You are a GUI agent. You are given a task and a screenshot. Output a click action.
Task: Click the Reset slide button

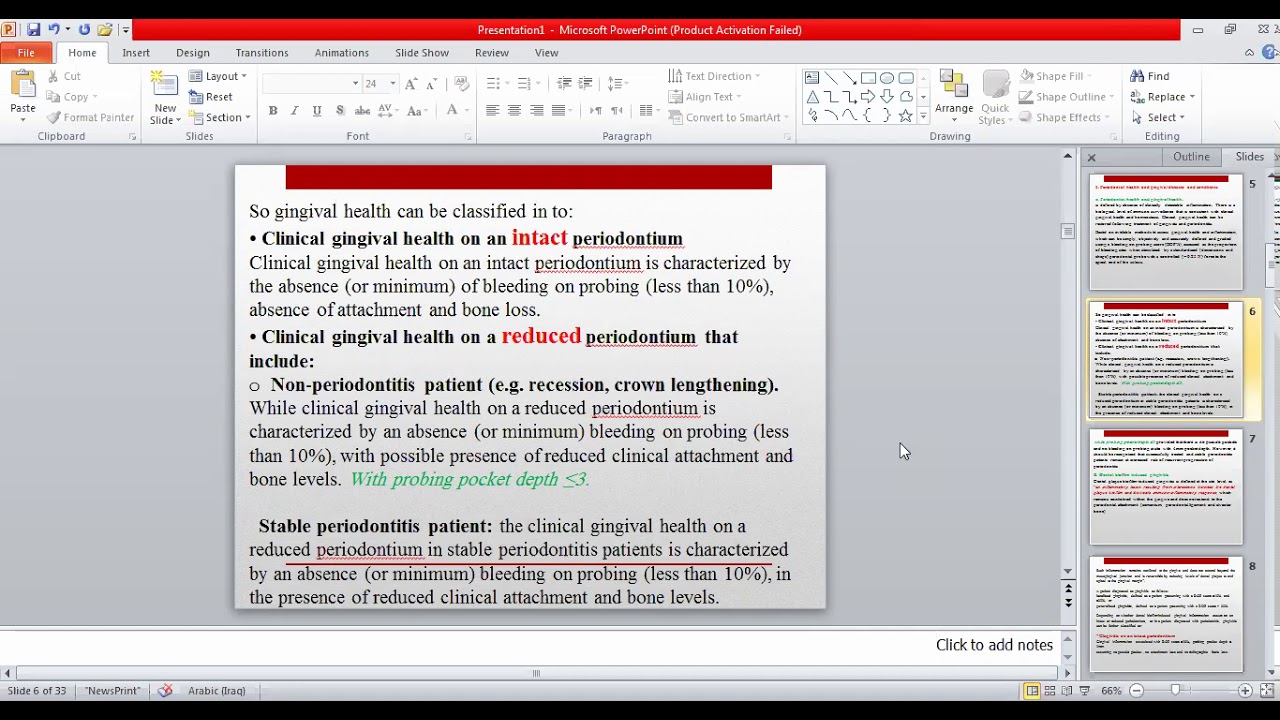coord(211,97)
